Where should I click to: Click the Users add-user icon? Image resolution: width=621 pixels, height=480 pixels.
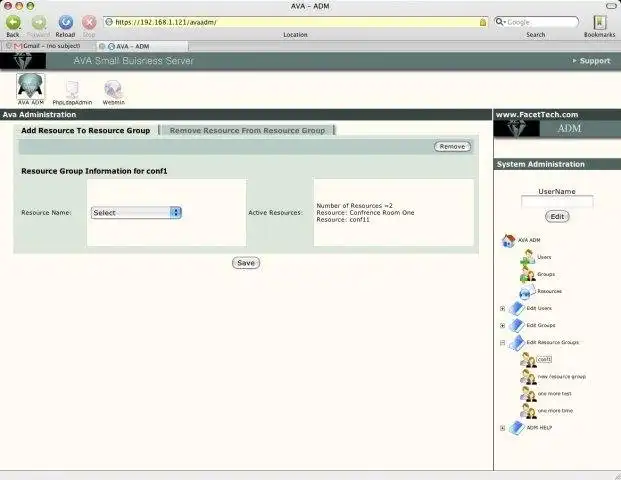tap(528, 257)
